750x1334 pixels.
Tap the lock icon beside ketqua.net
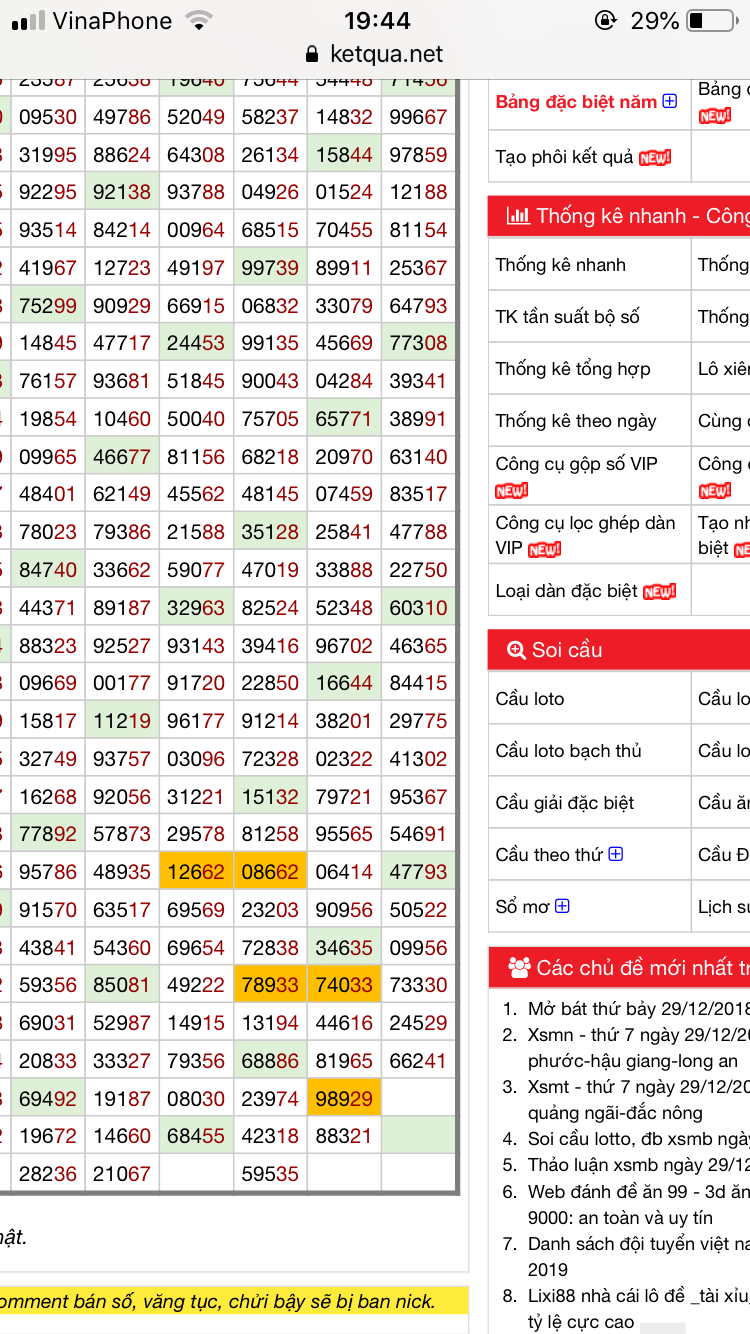tap(312, 54)
